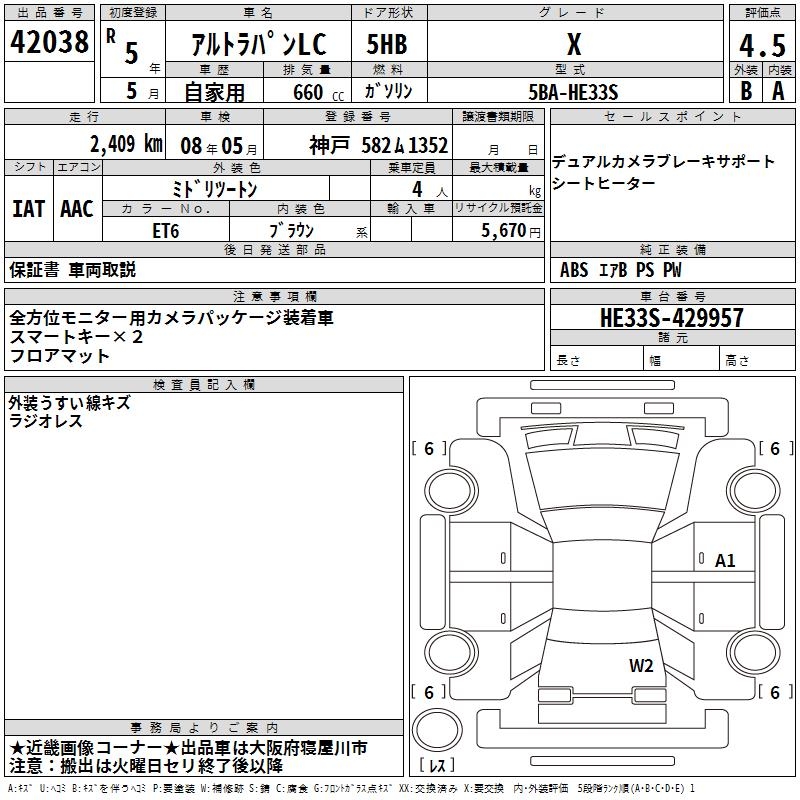Click the 長さ dimension field
The height and width of the screenshot is (800, 800).
click(597, 360)
